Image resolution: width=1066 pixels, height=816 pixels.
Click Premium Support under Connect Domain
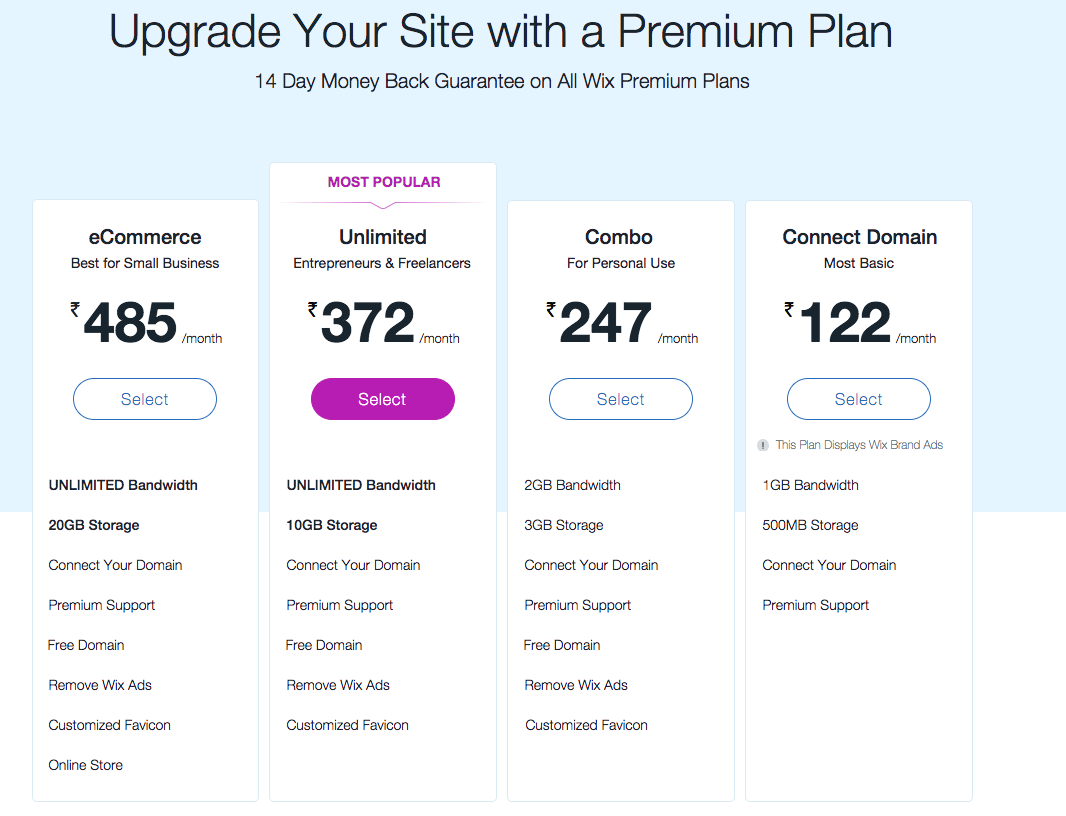[x=816, y=605]
